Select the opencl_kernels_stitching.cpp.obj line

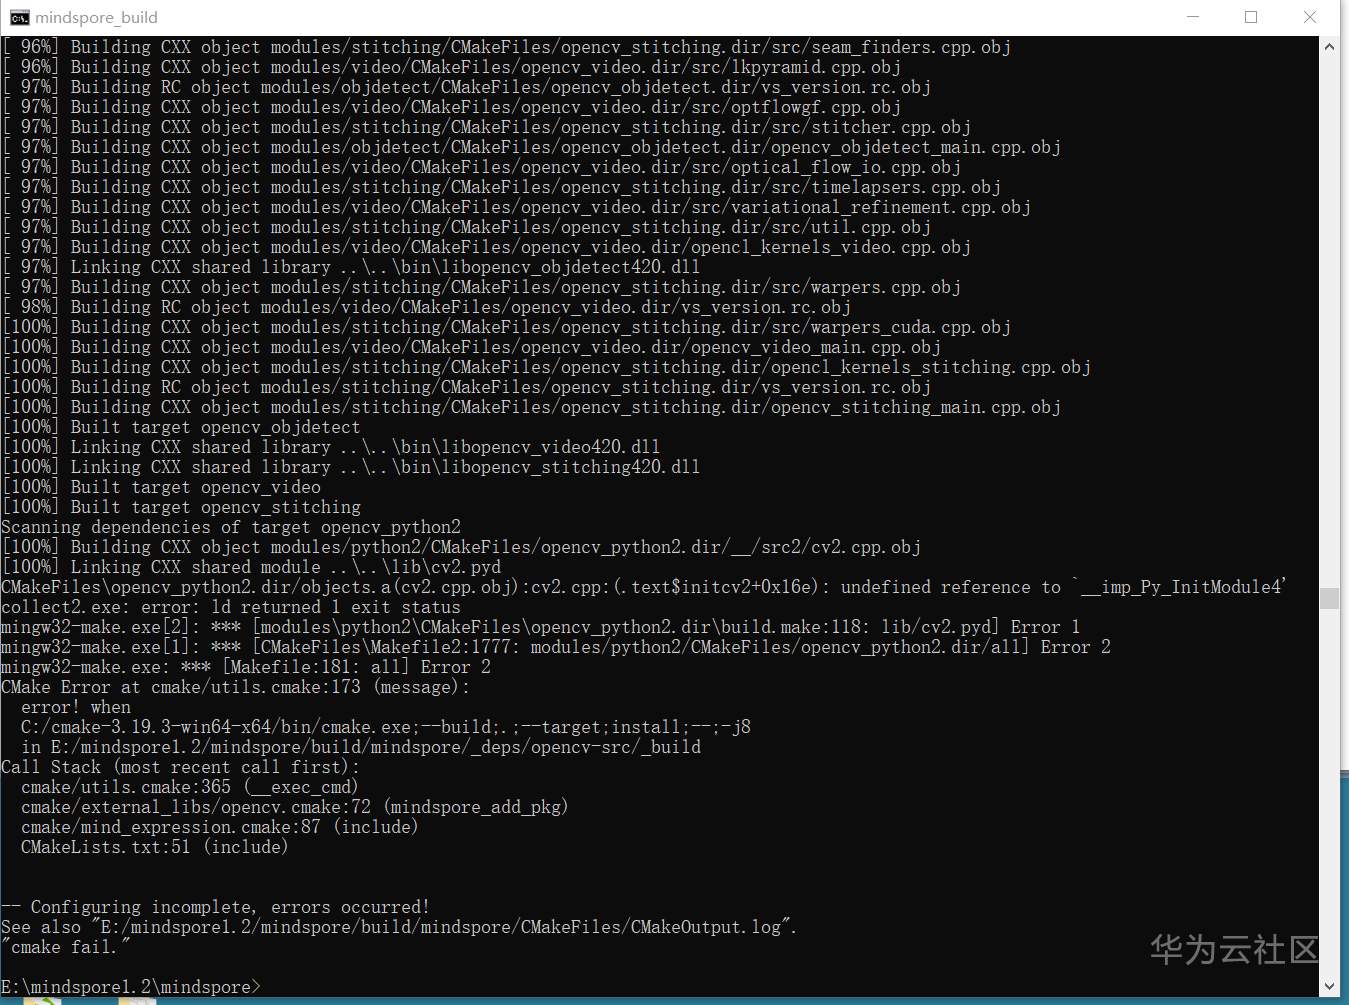pyautogui.click(x=546, y=367)
